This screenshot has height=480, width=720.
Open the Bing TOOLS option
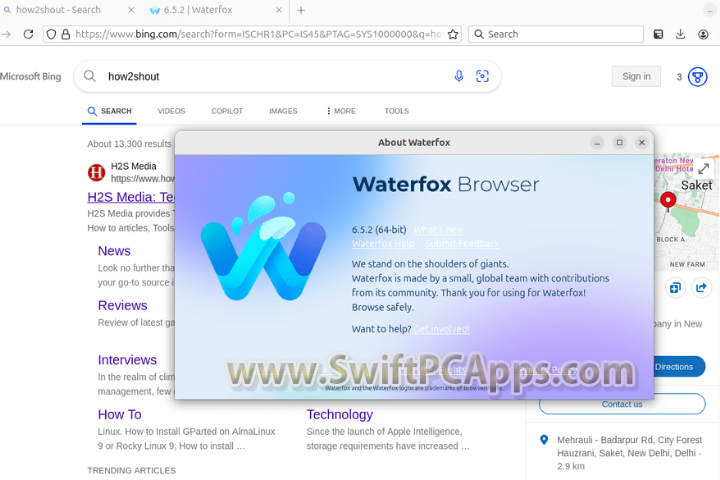[x=397, y=111]
